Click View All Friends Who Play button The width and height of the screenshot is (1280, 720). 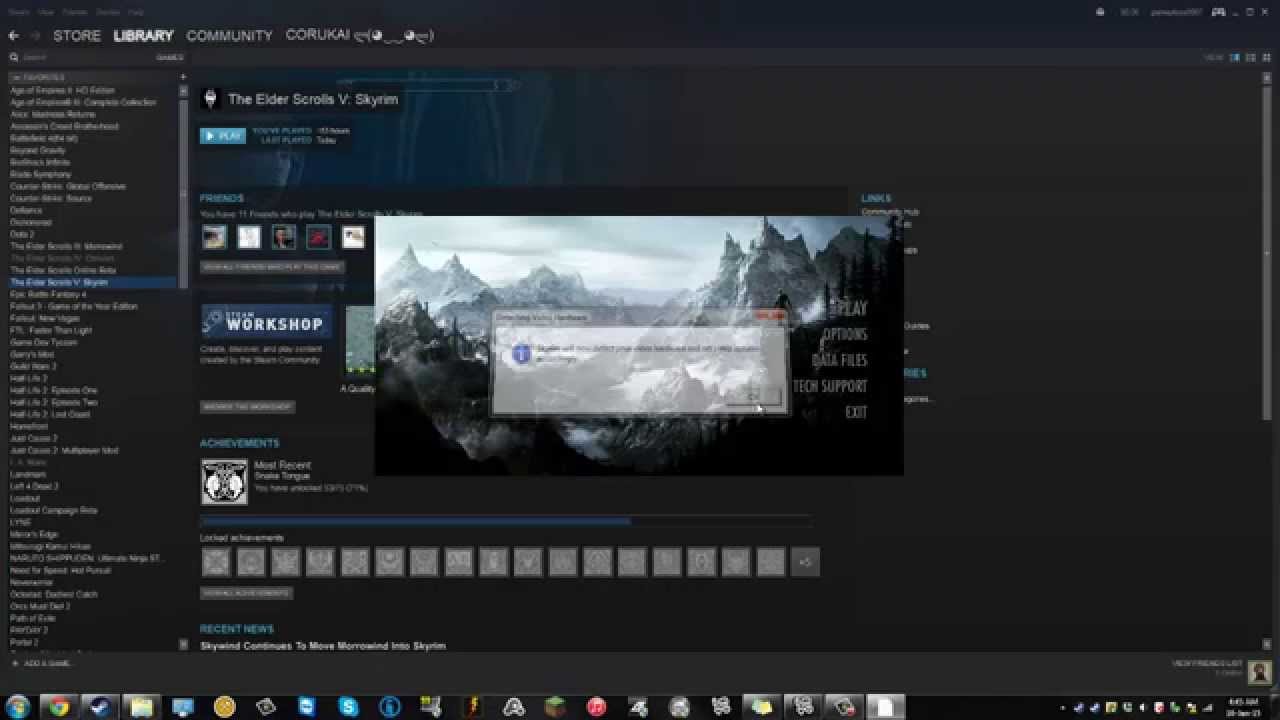coord(273,267)
